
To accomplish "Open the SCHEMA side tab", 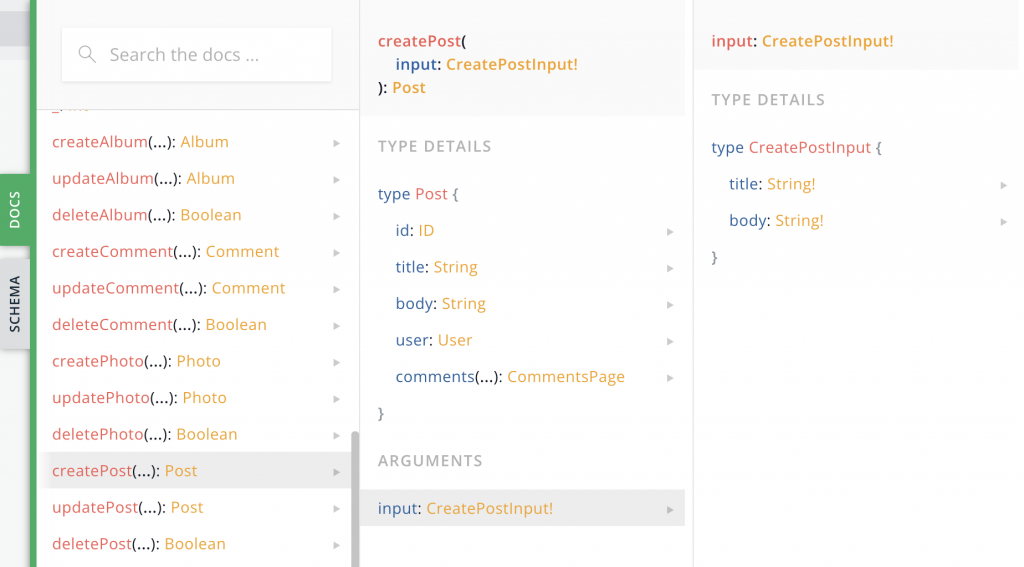I will coord(15,303).
